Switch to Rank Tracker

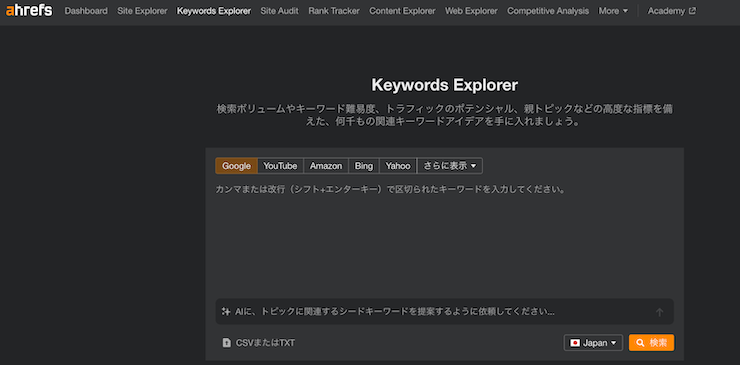tap(334, 11)
